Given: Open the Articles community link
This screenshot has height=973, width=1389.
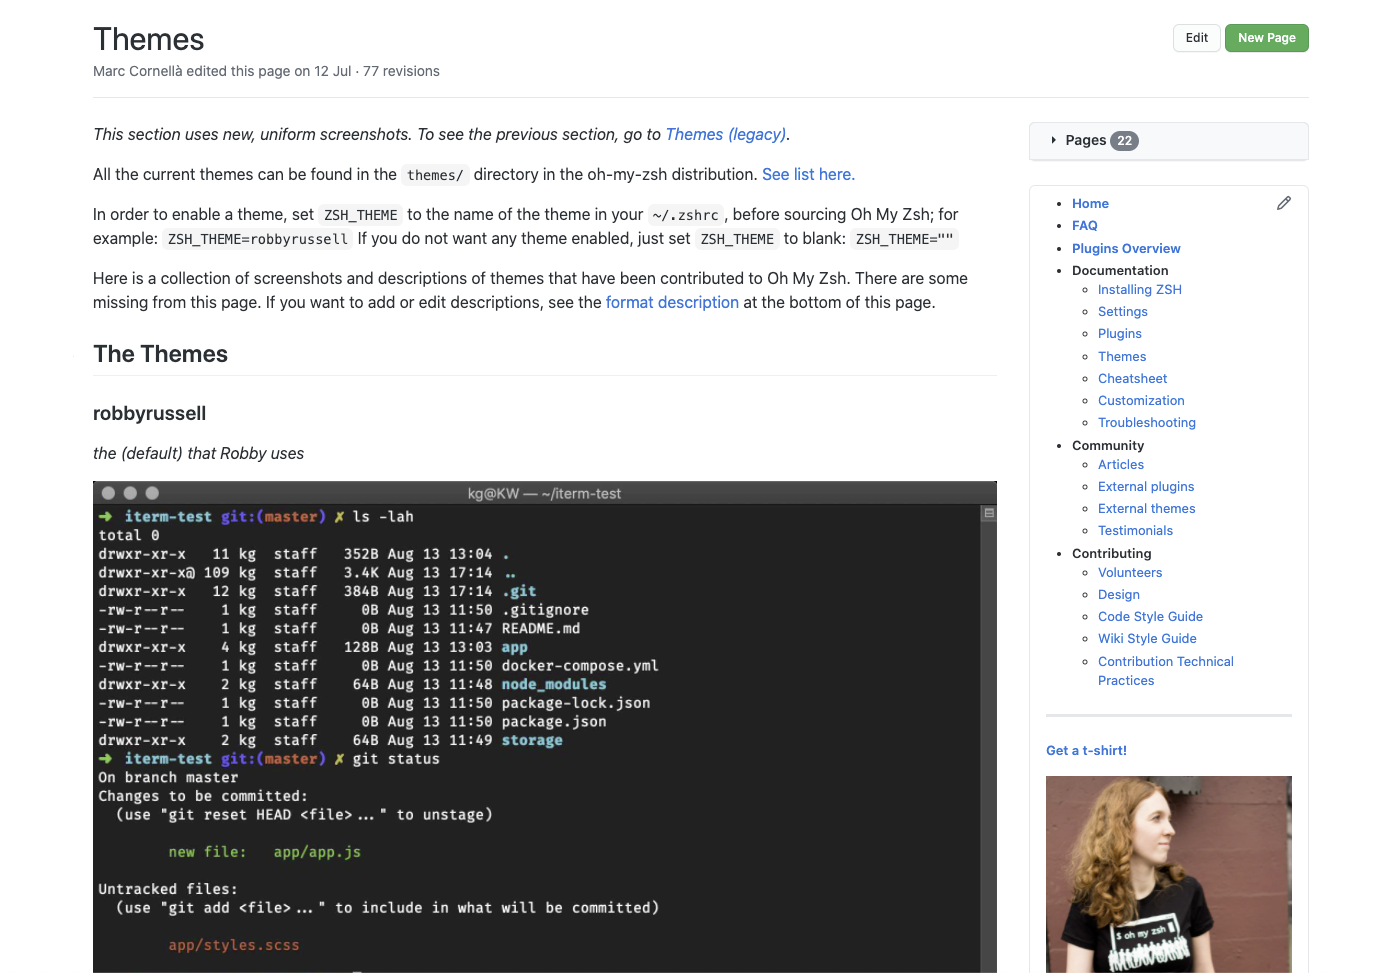Looking at the screenshot, I should (x=1121, y=464).
